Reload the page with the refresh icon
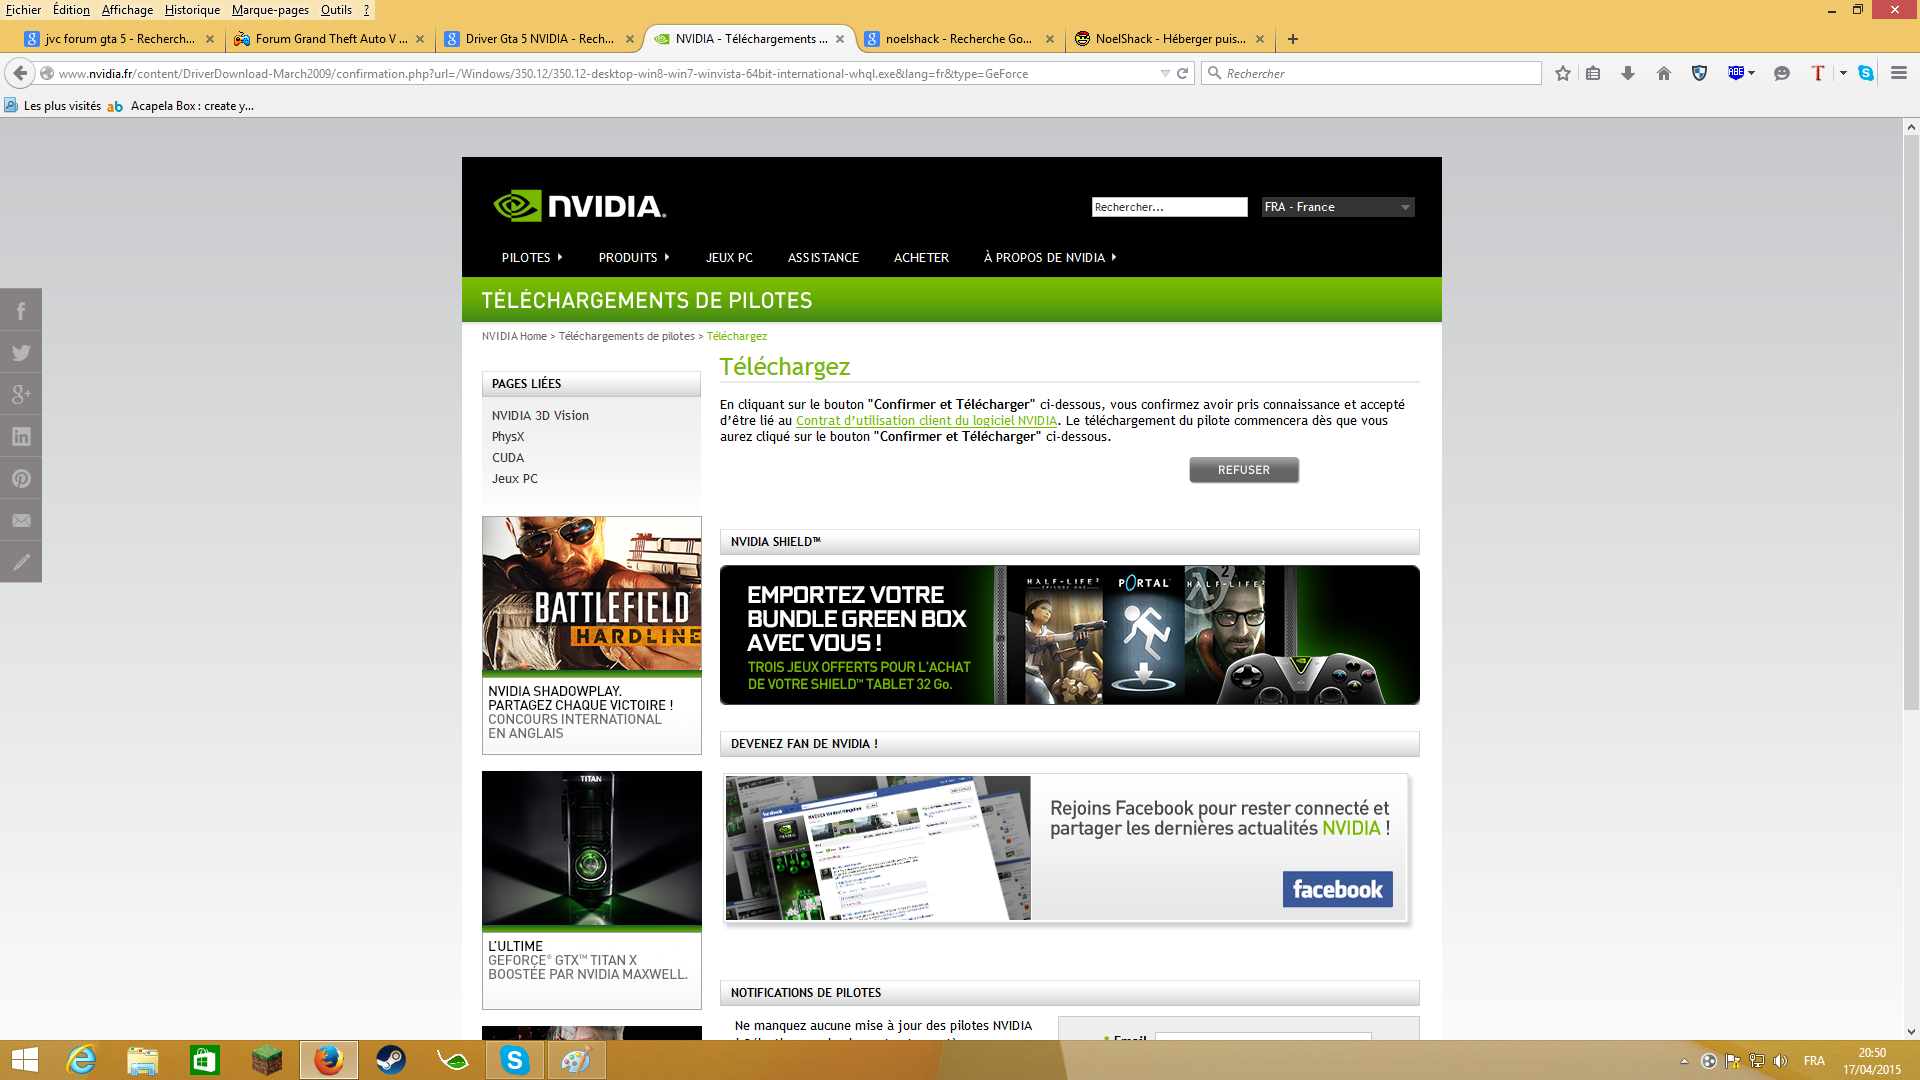The image size is (1920, 1080). tap(1182, 73)
